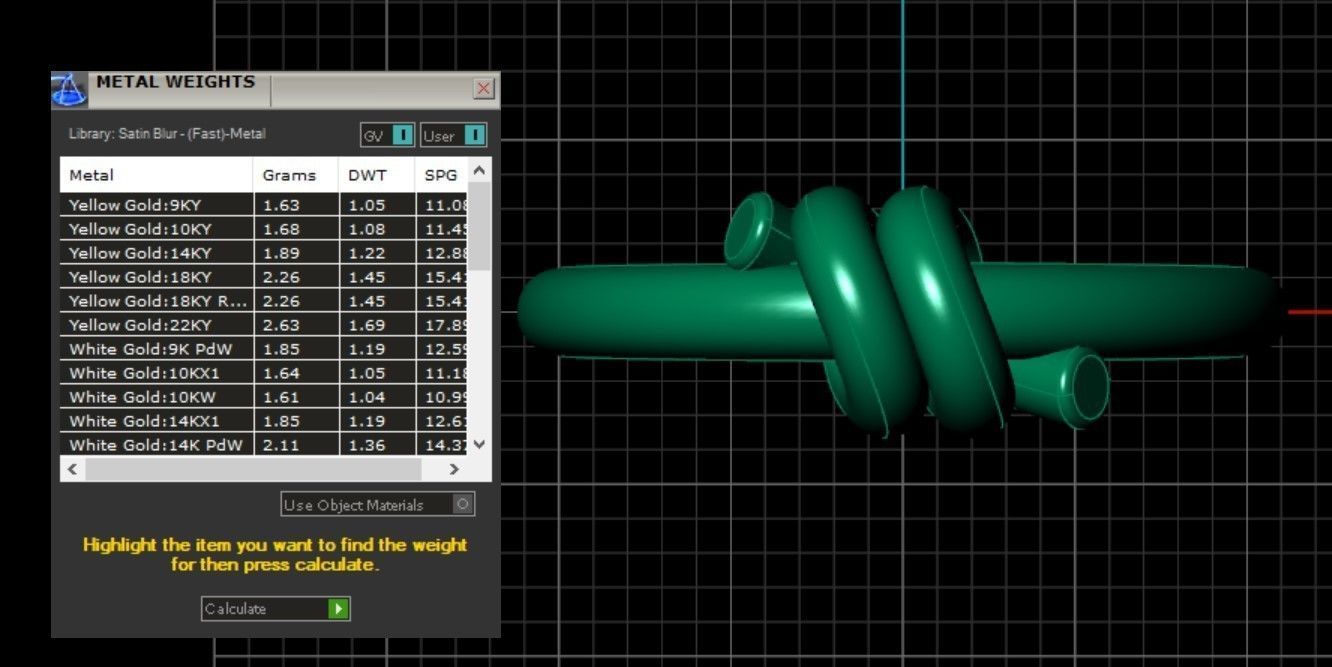Select the White Gold:9K PdW row
Image resolution: width=1332 pixels, height=667 pixels.
(264, 349)
